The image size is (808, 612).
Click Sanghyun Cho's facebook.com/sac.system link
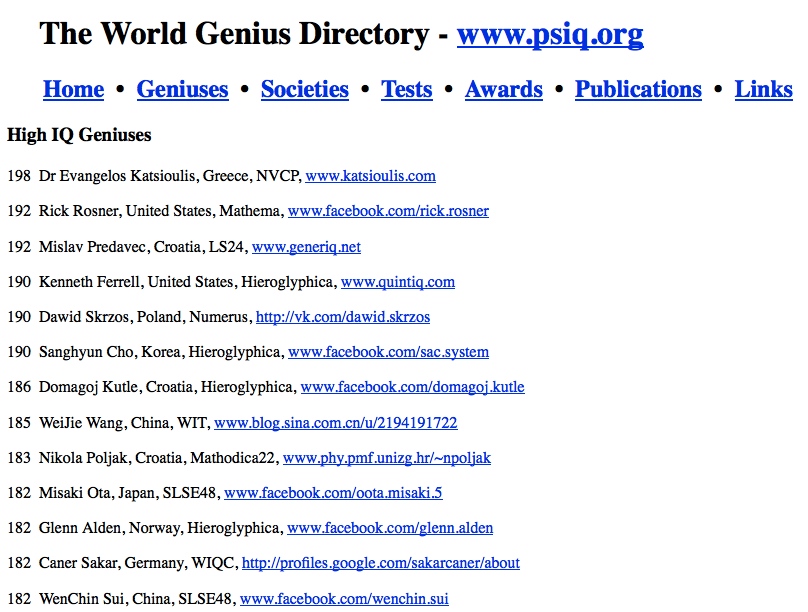388,352
